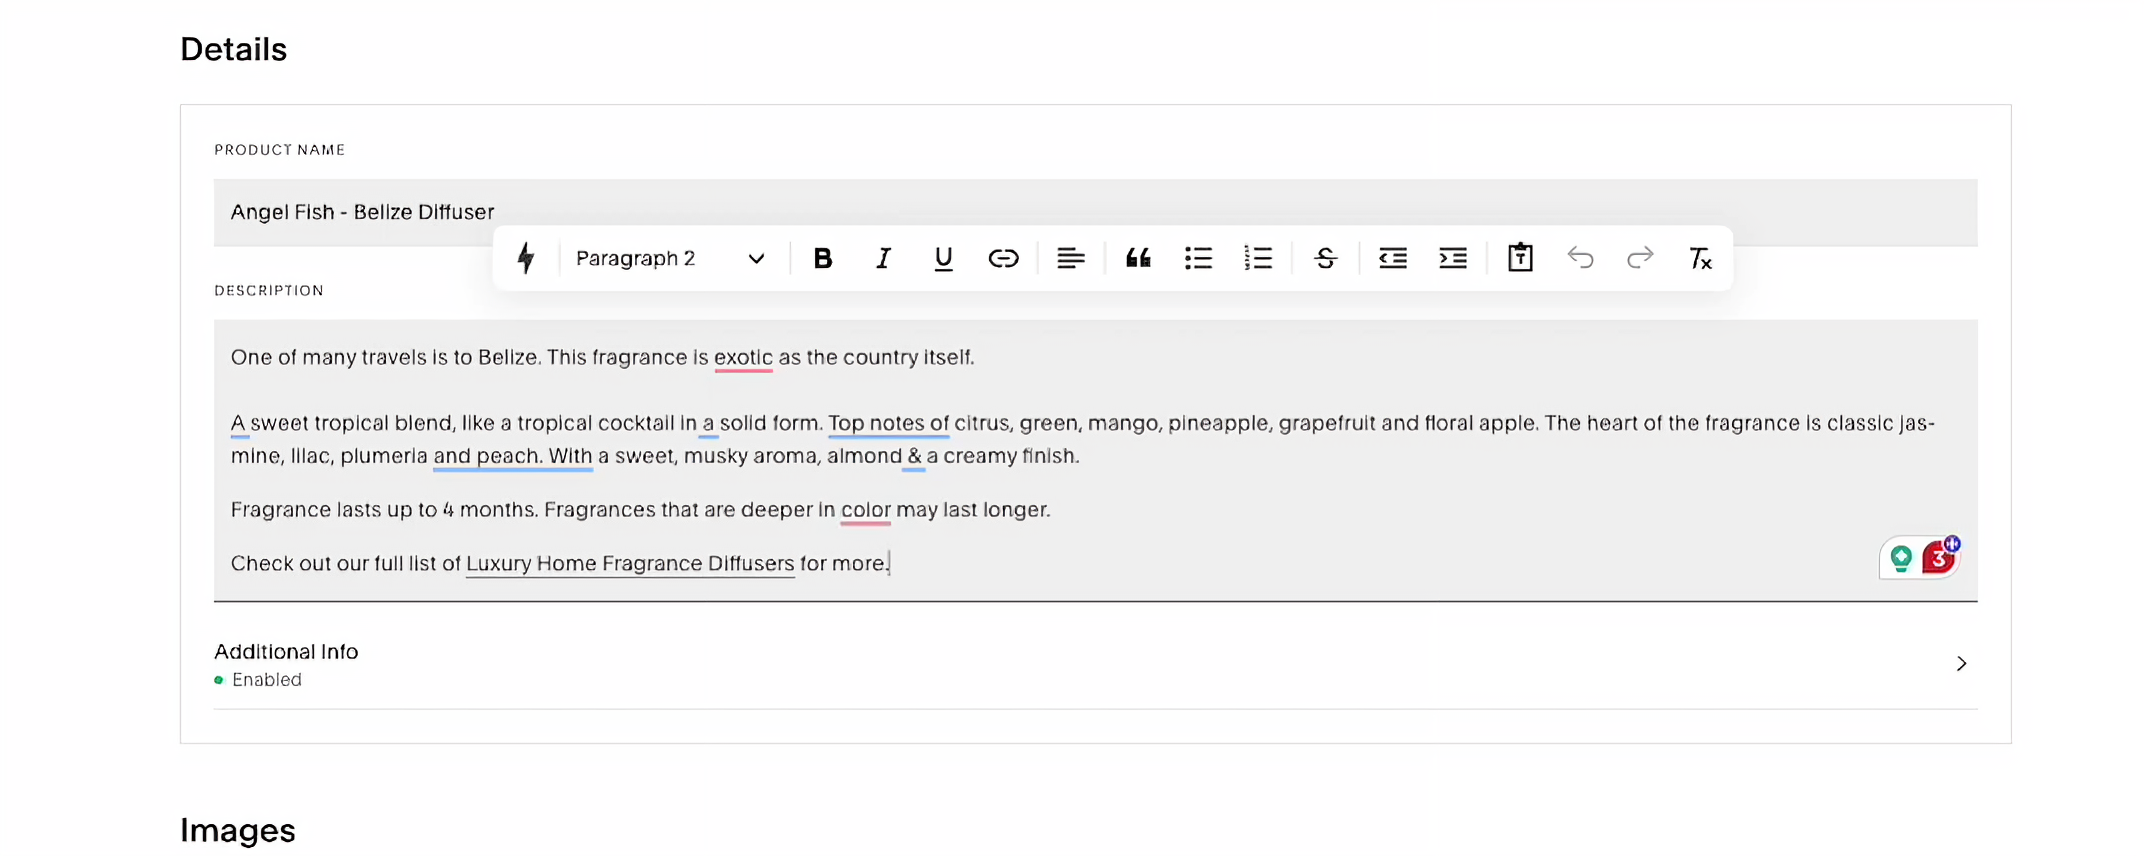The height and width of the screenshot is (856, 2144).
Task: Open text alignment options
Action: coord(1071,258)
